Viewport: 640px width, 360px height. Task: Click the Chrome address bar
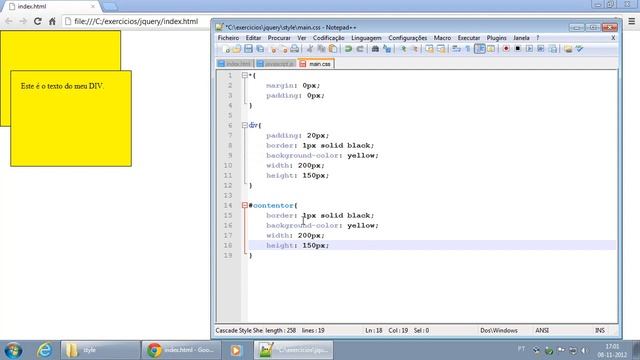[136, 21]
